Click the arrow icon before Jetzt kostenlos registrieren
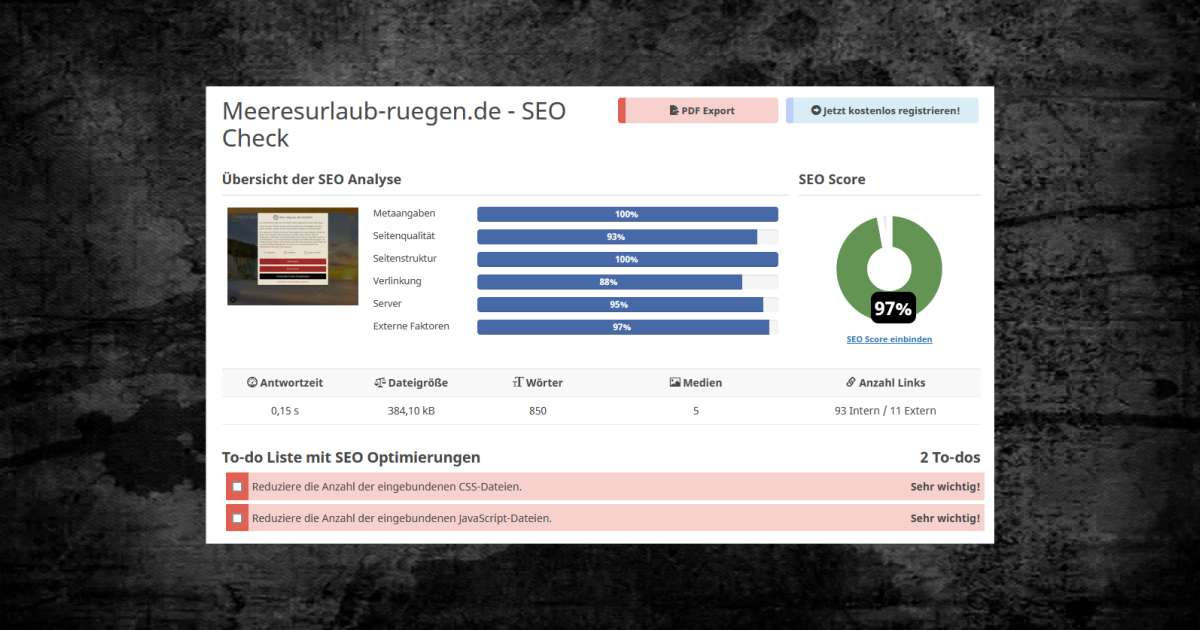The image size is (1200, 630). click(816, 111)
